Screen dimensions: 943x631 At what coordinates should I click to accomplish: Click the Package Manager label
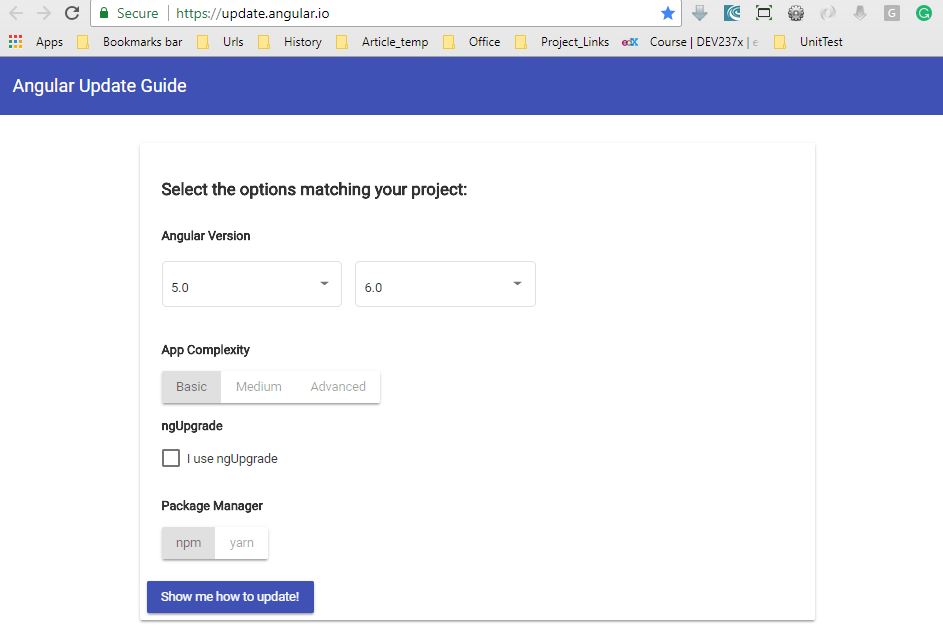coord(212,506)
